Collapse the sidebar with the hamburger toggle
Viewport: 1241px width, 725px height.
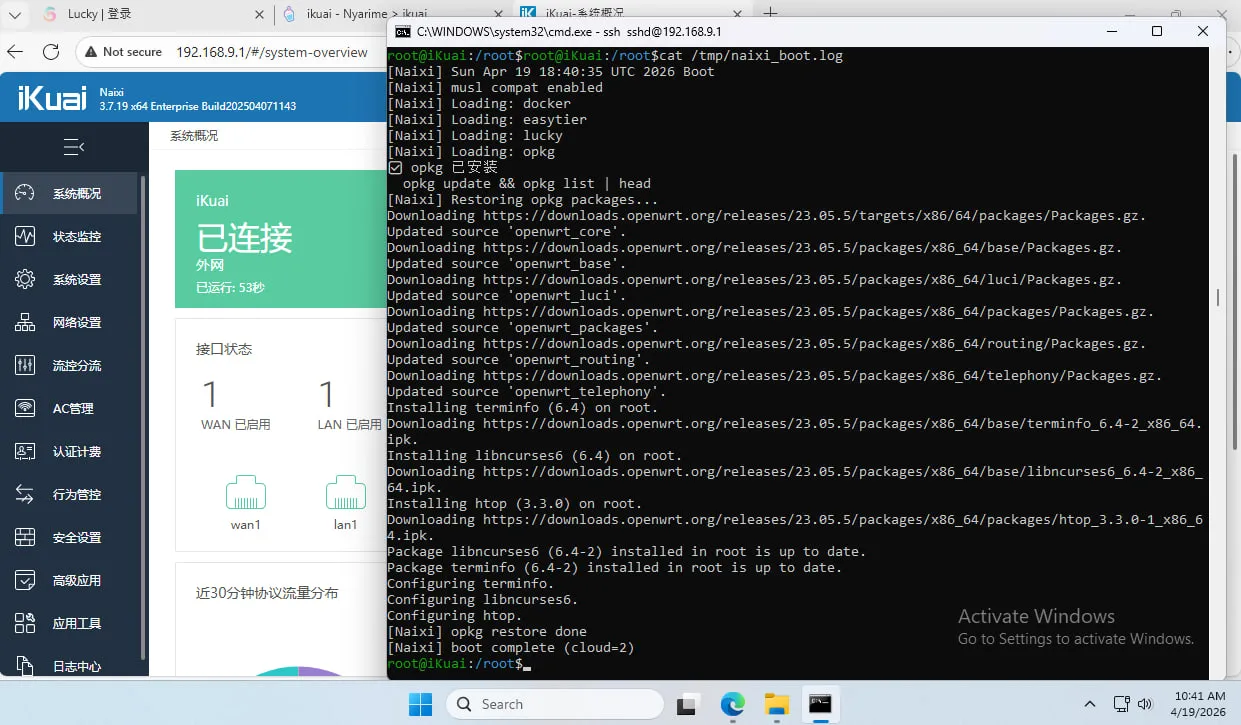pos(73,147)
